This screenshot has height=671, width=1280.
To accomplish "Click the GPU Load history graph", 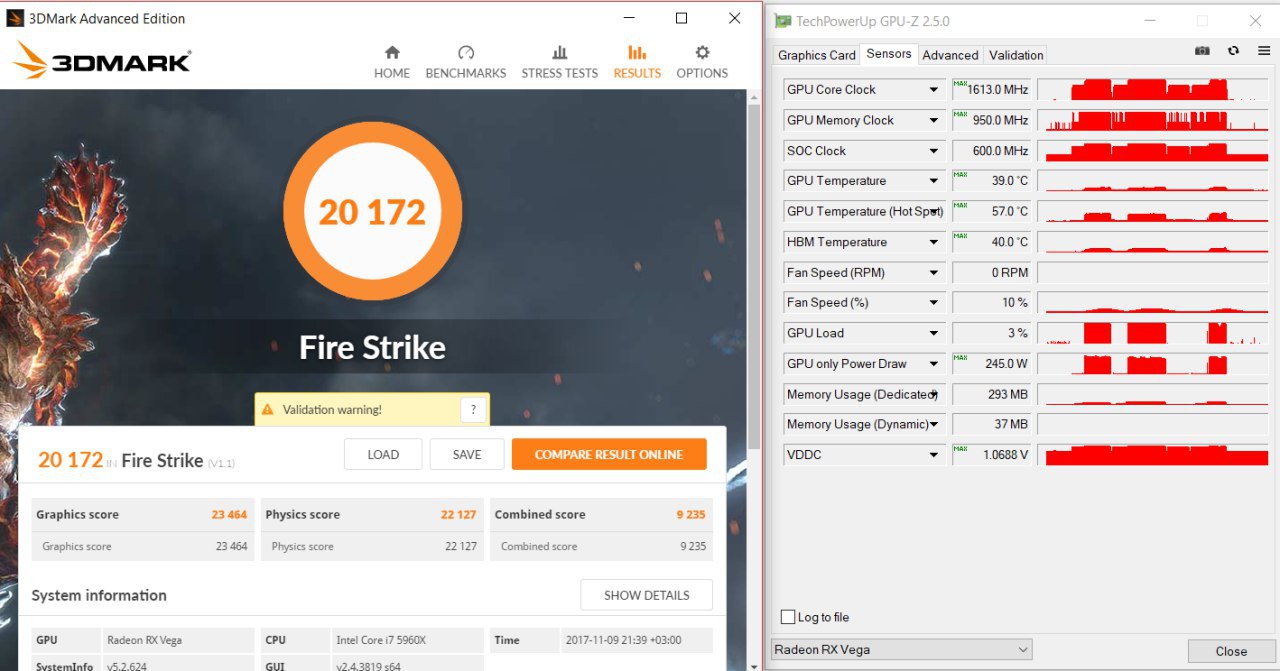I will [x=1154, y=333].
